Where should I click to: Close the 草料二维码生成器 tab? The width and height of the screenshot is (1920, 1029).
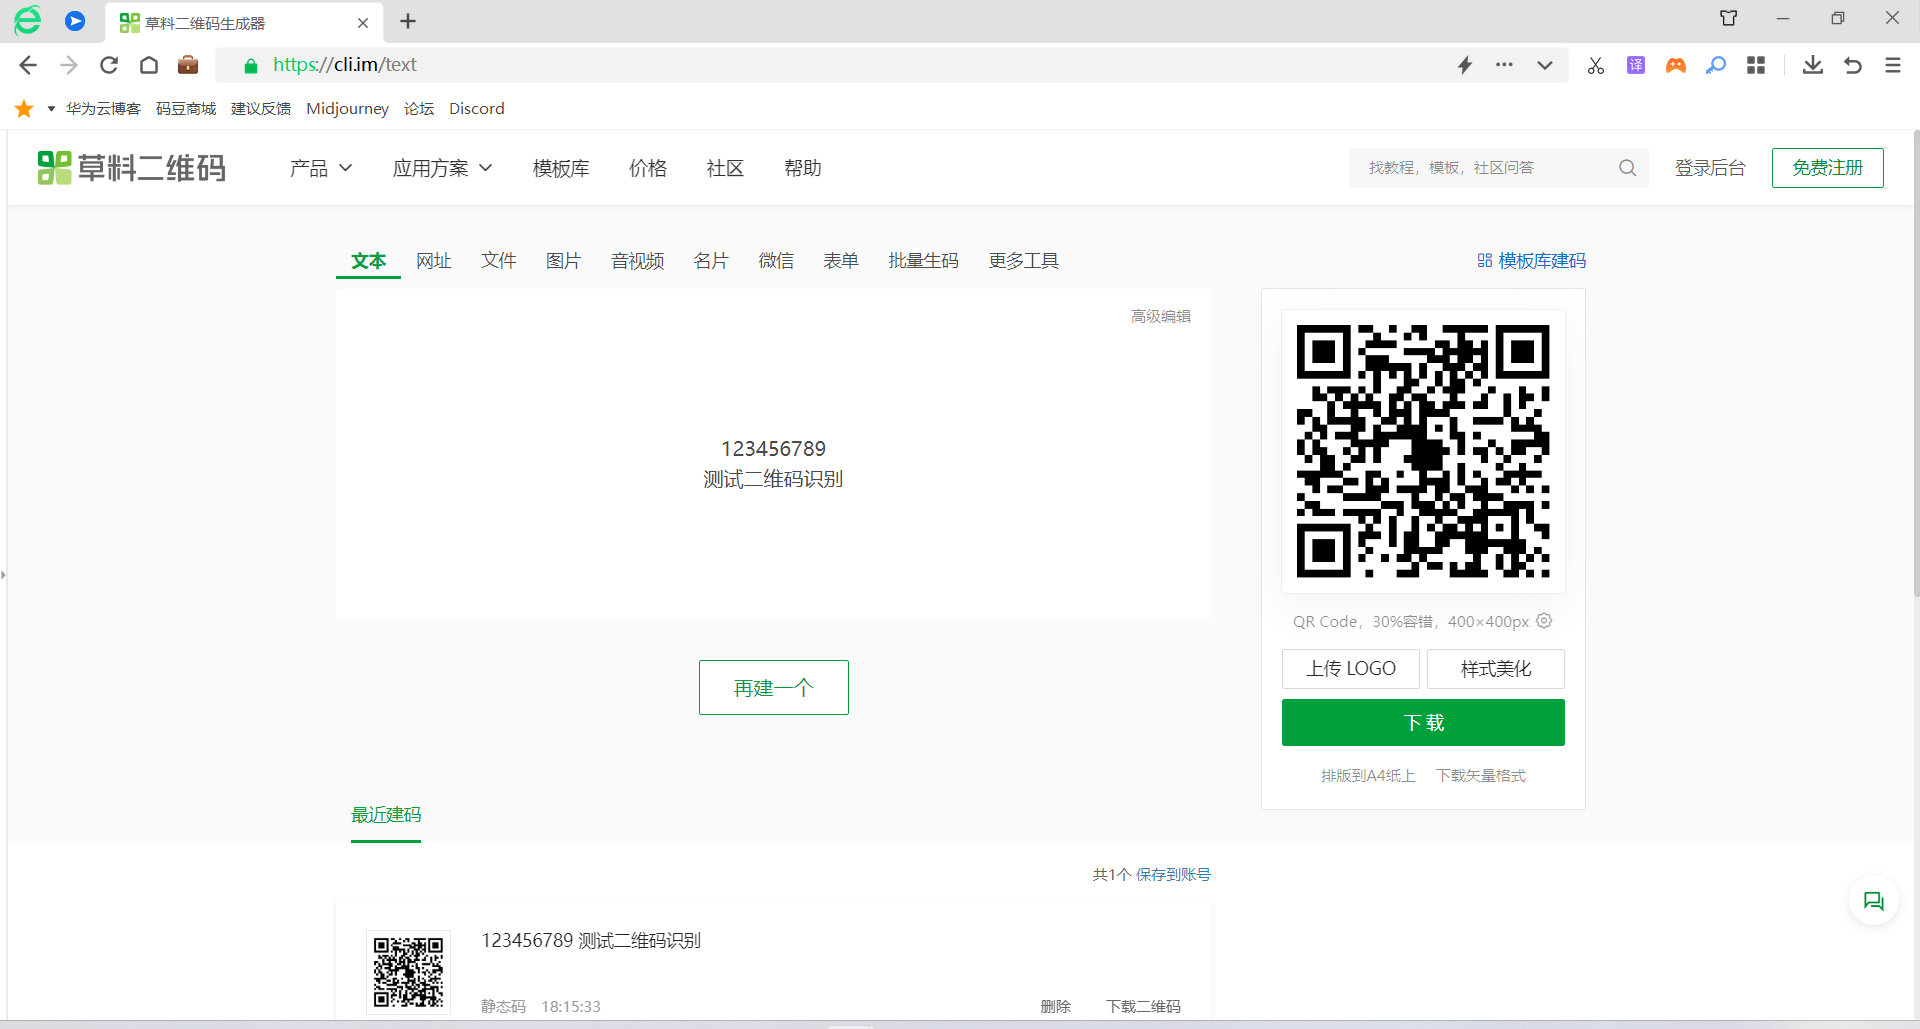click(x=363, y=22)
